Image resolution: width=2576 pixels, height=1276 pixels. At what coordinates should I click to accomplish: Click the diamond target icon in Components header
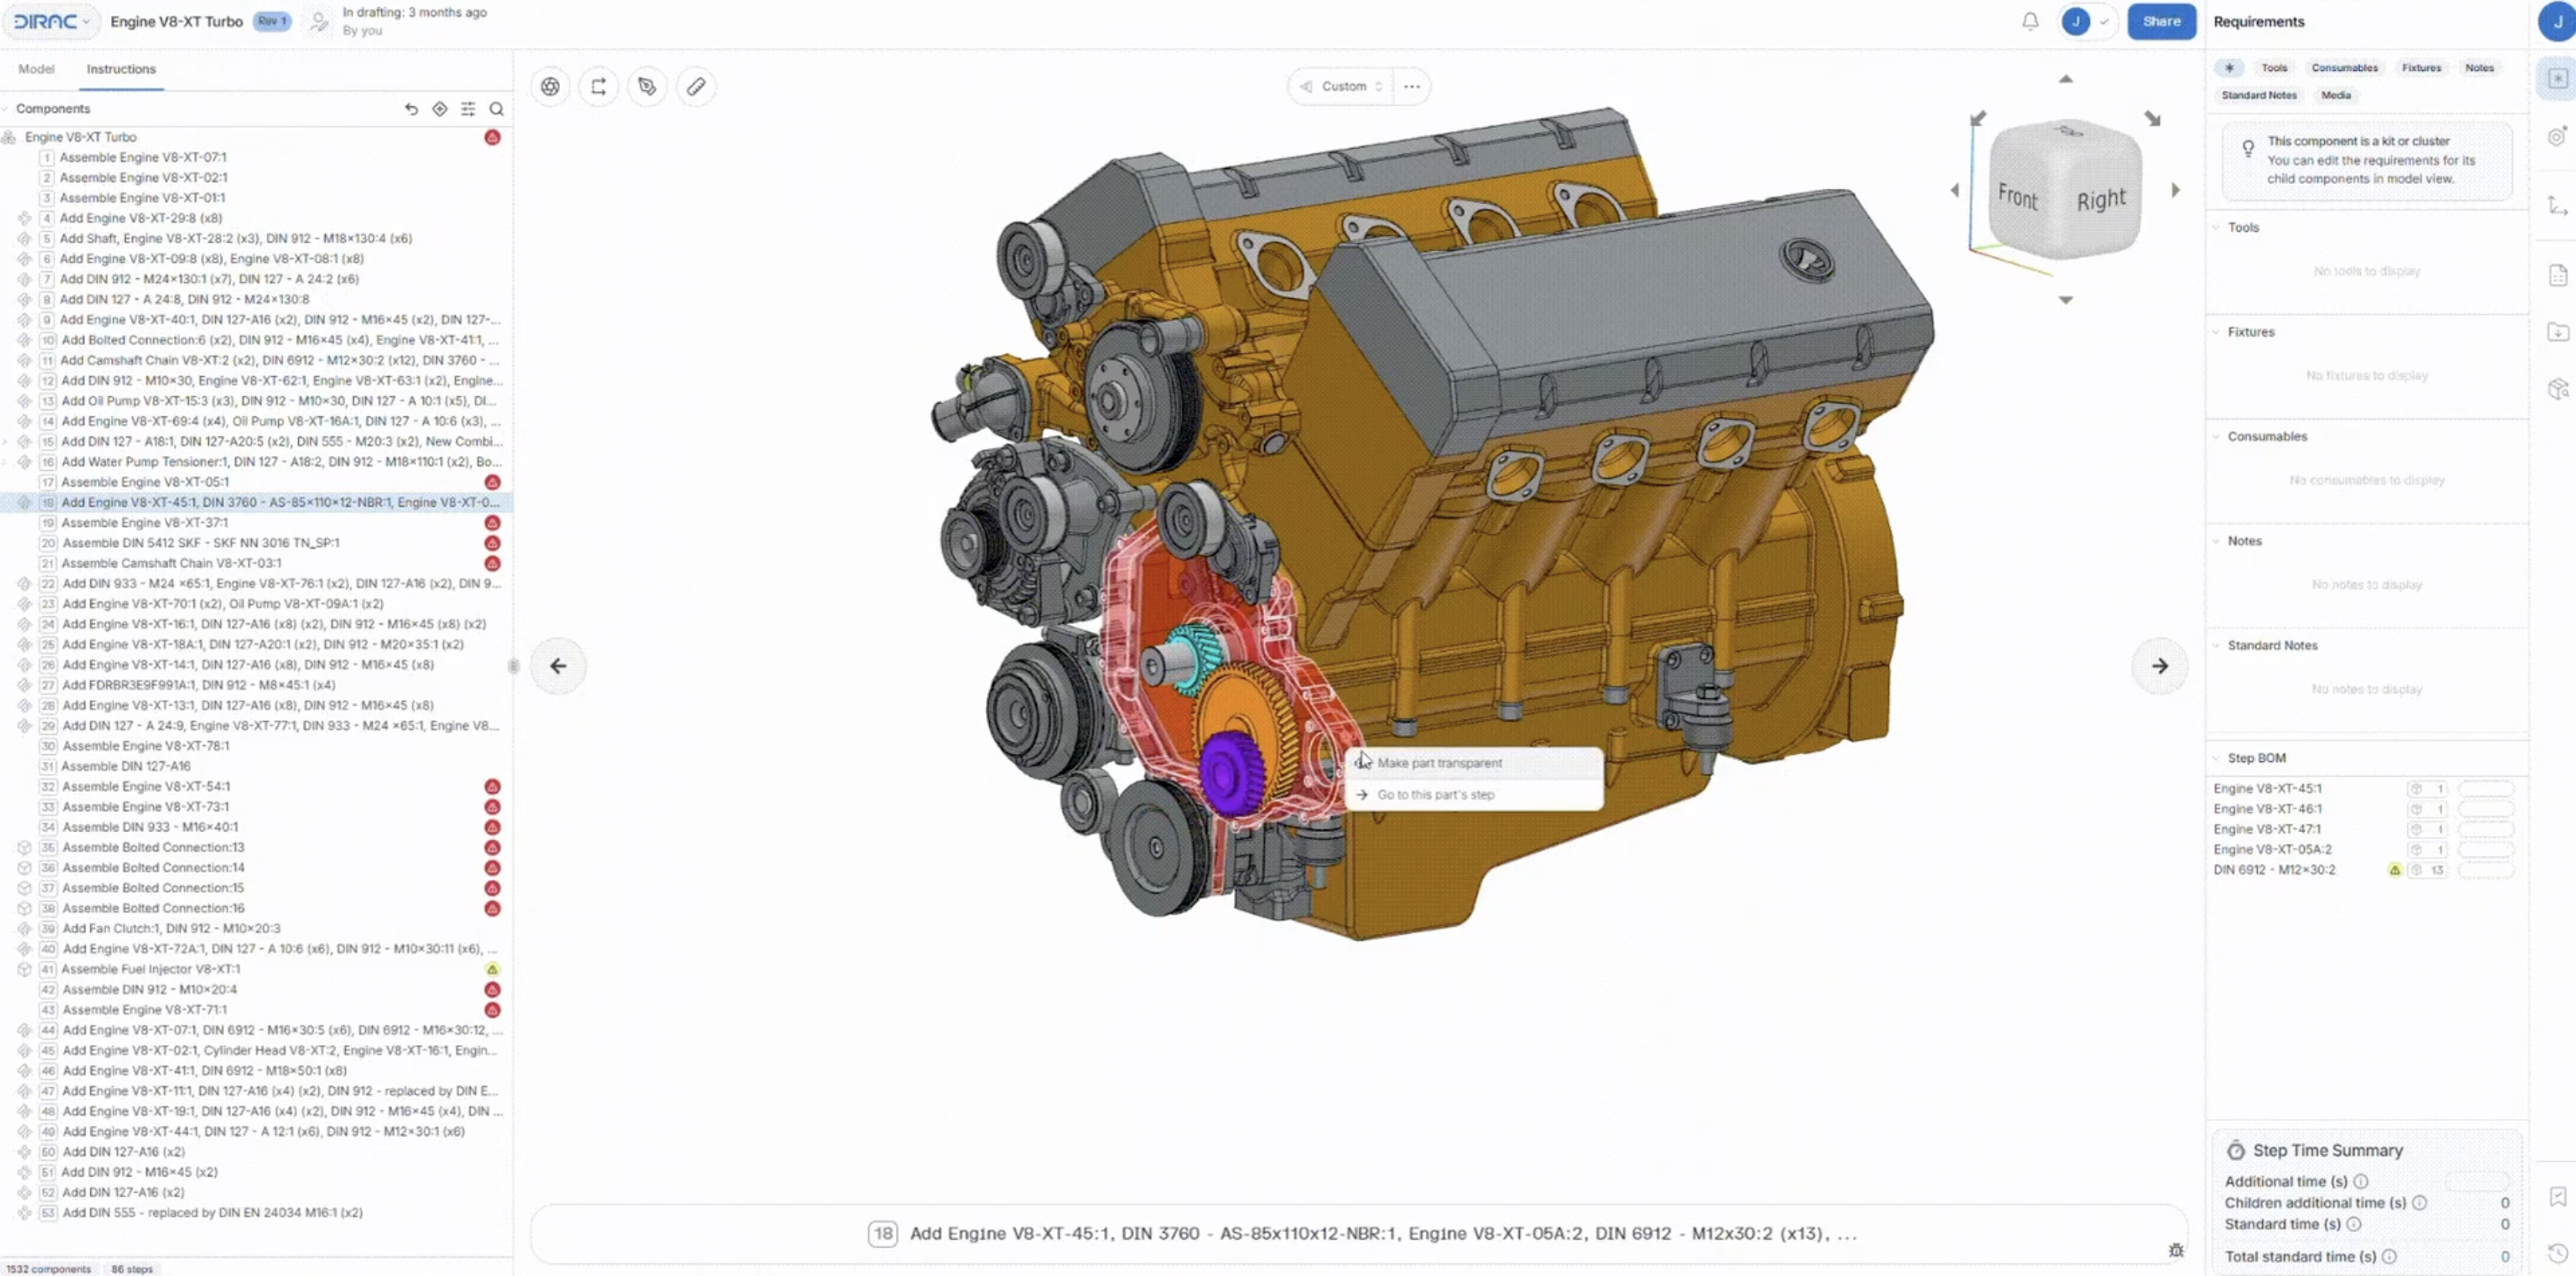click(439, 109)
